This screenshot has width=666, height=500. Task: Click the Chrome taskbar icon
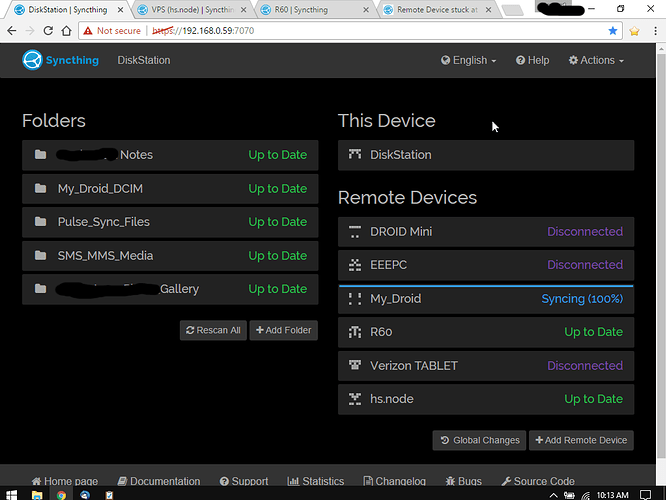[61, 495]
